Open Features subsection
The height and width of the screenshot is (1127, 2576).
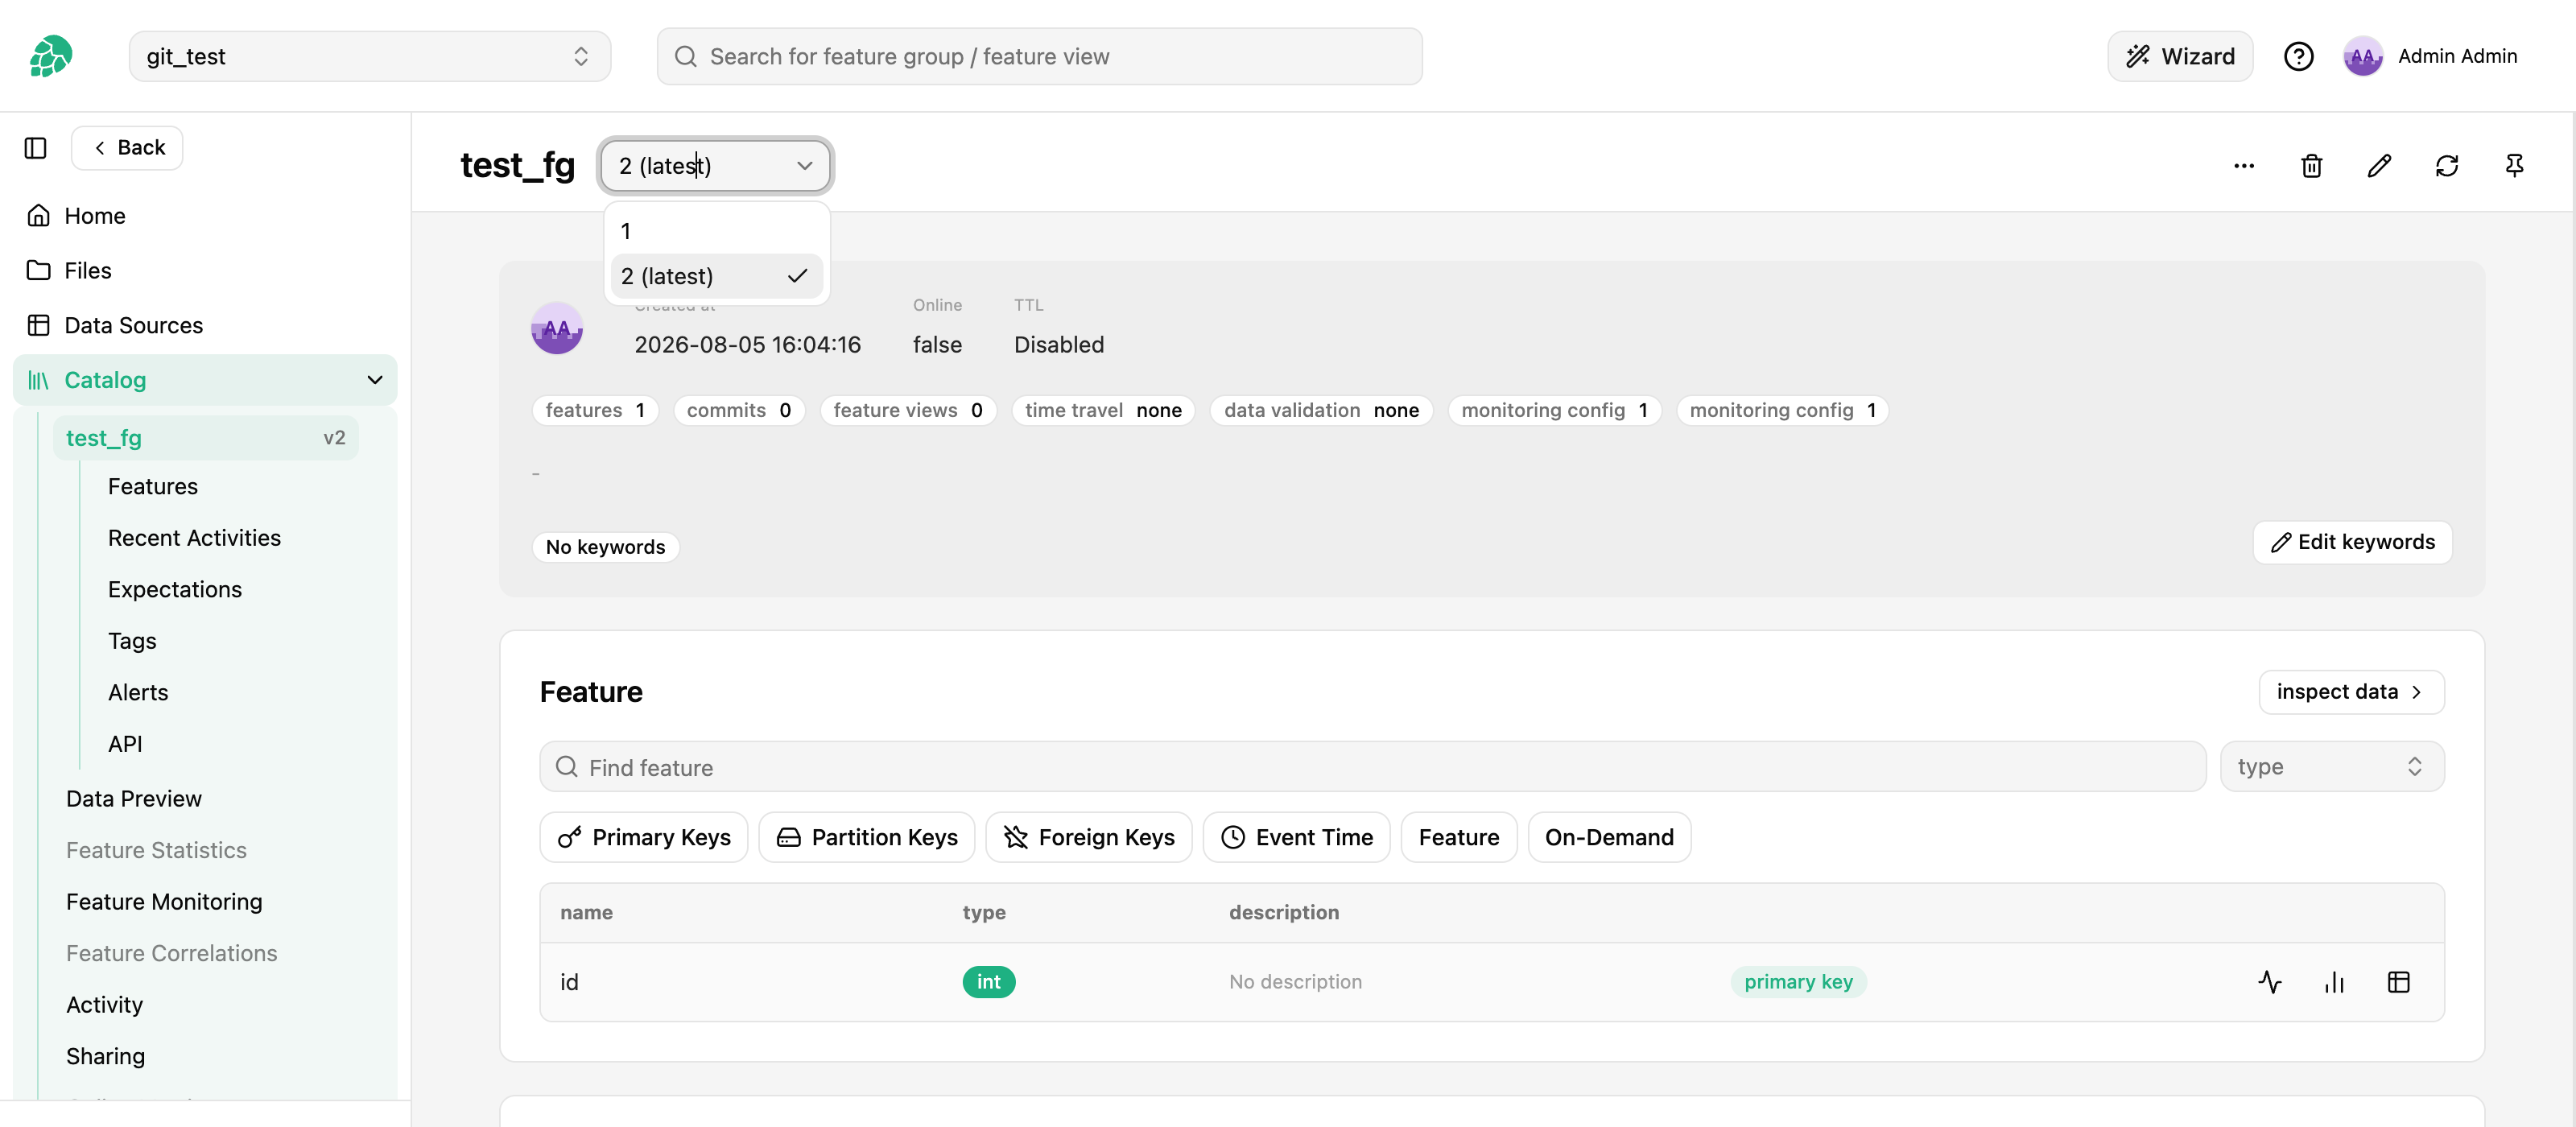coord(153,486)
